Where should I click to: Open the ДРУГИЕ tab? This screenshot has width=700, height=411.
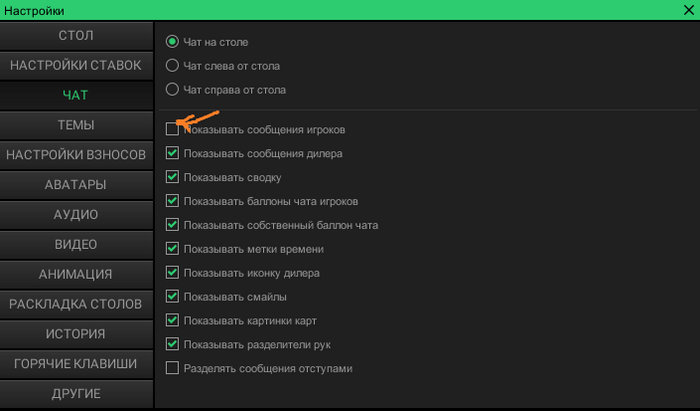pos(77,393)
